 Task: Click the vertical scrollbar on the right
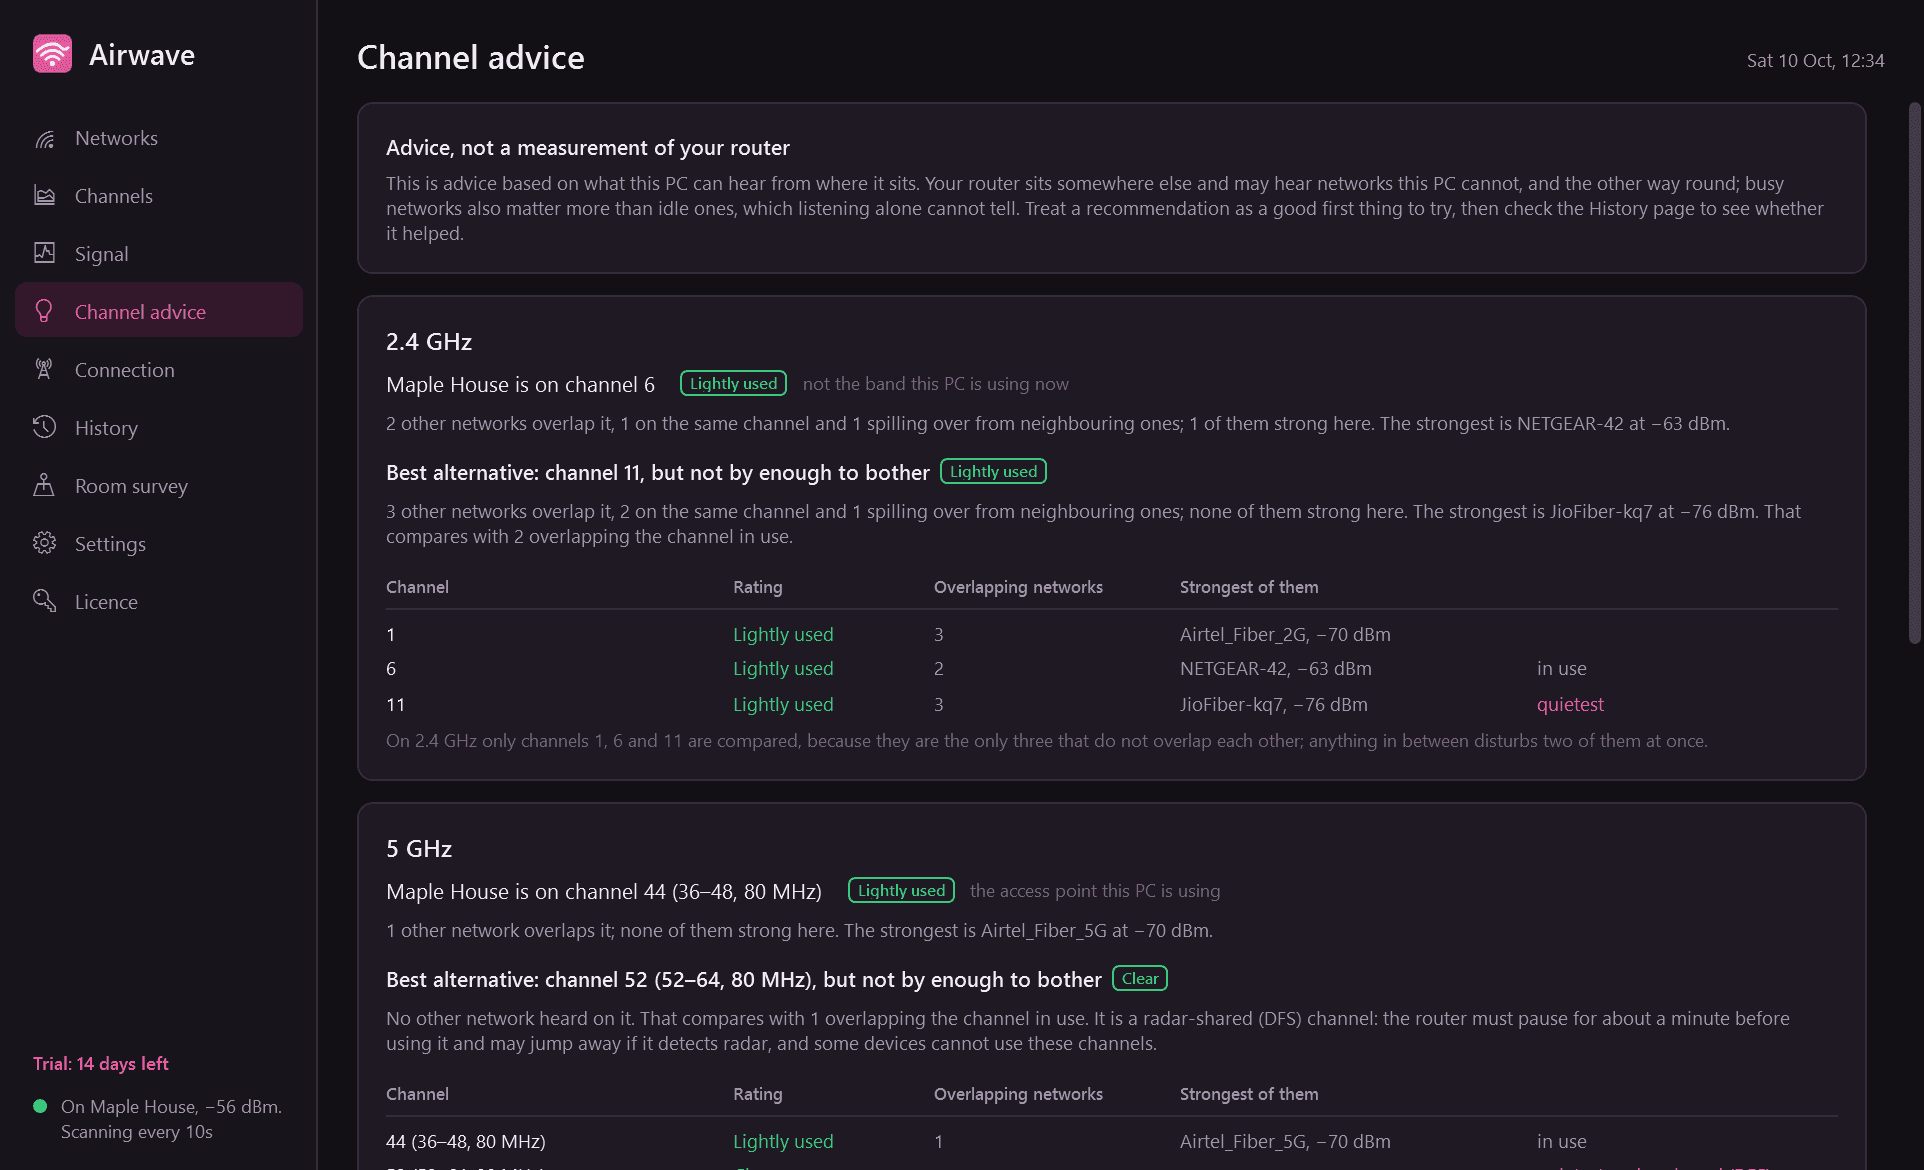coord(1914,372)
